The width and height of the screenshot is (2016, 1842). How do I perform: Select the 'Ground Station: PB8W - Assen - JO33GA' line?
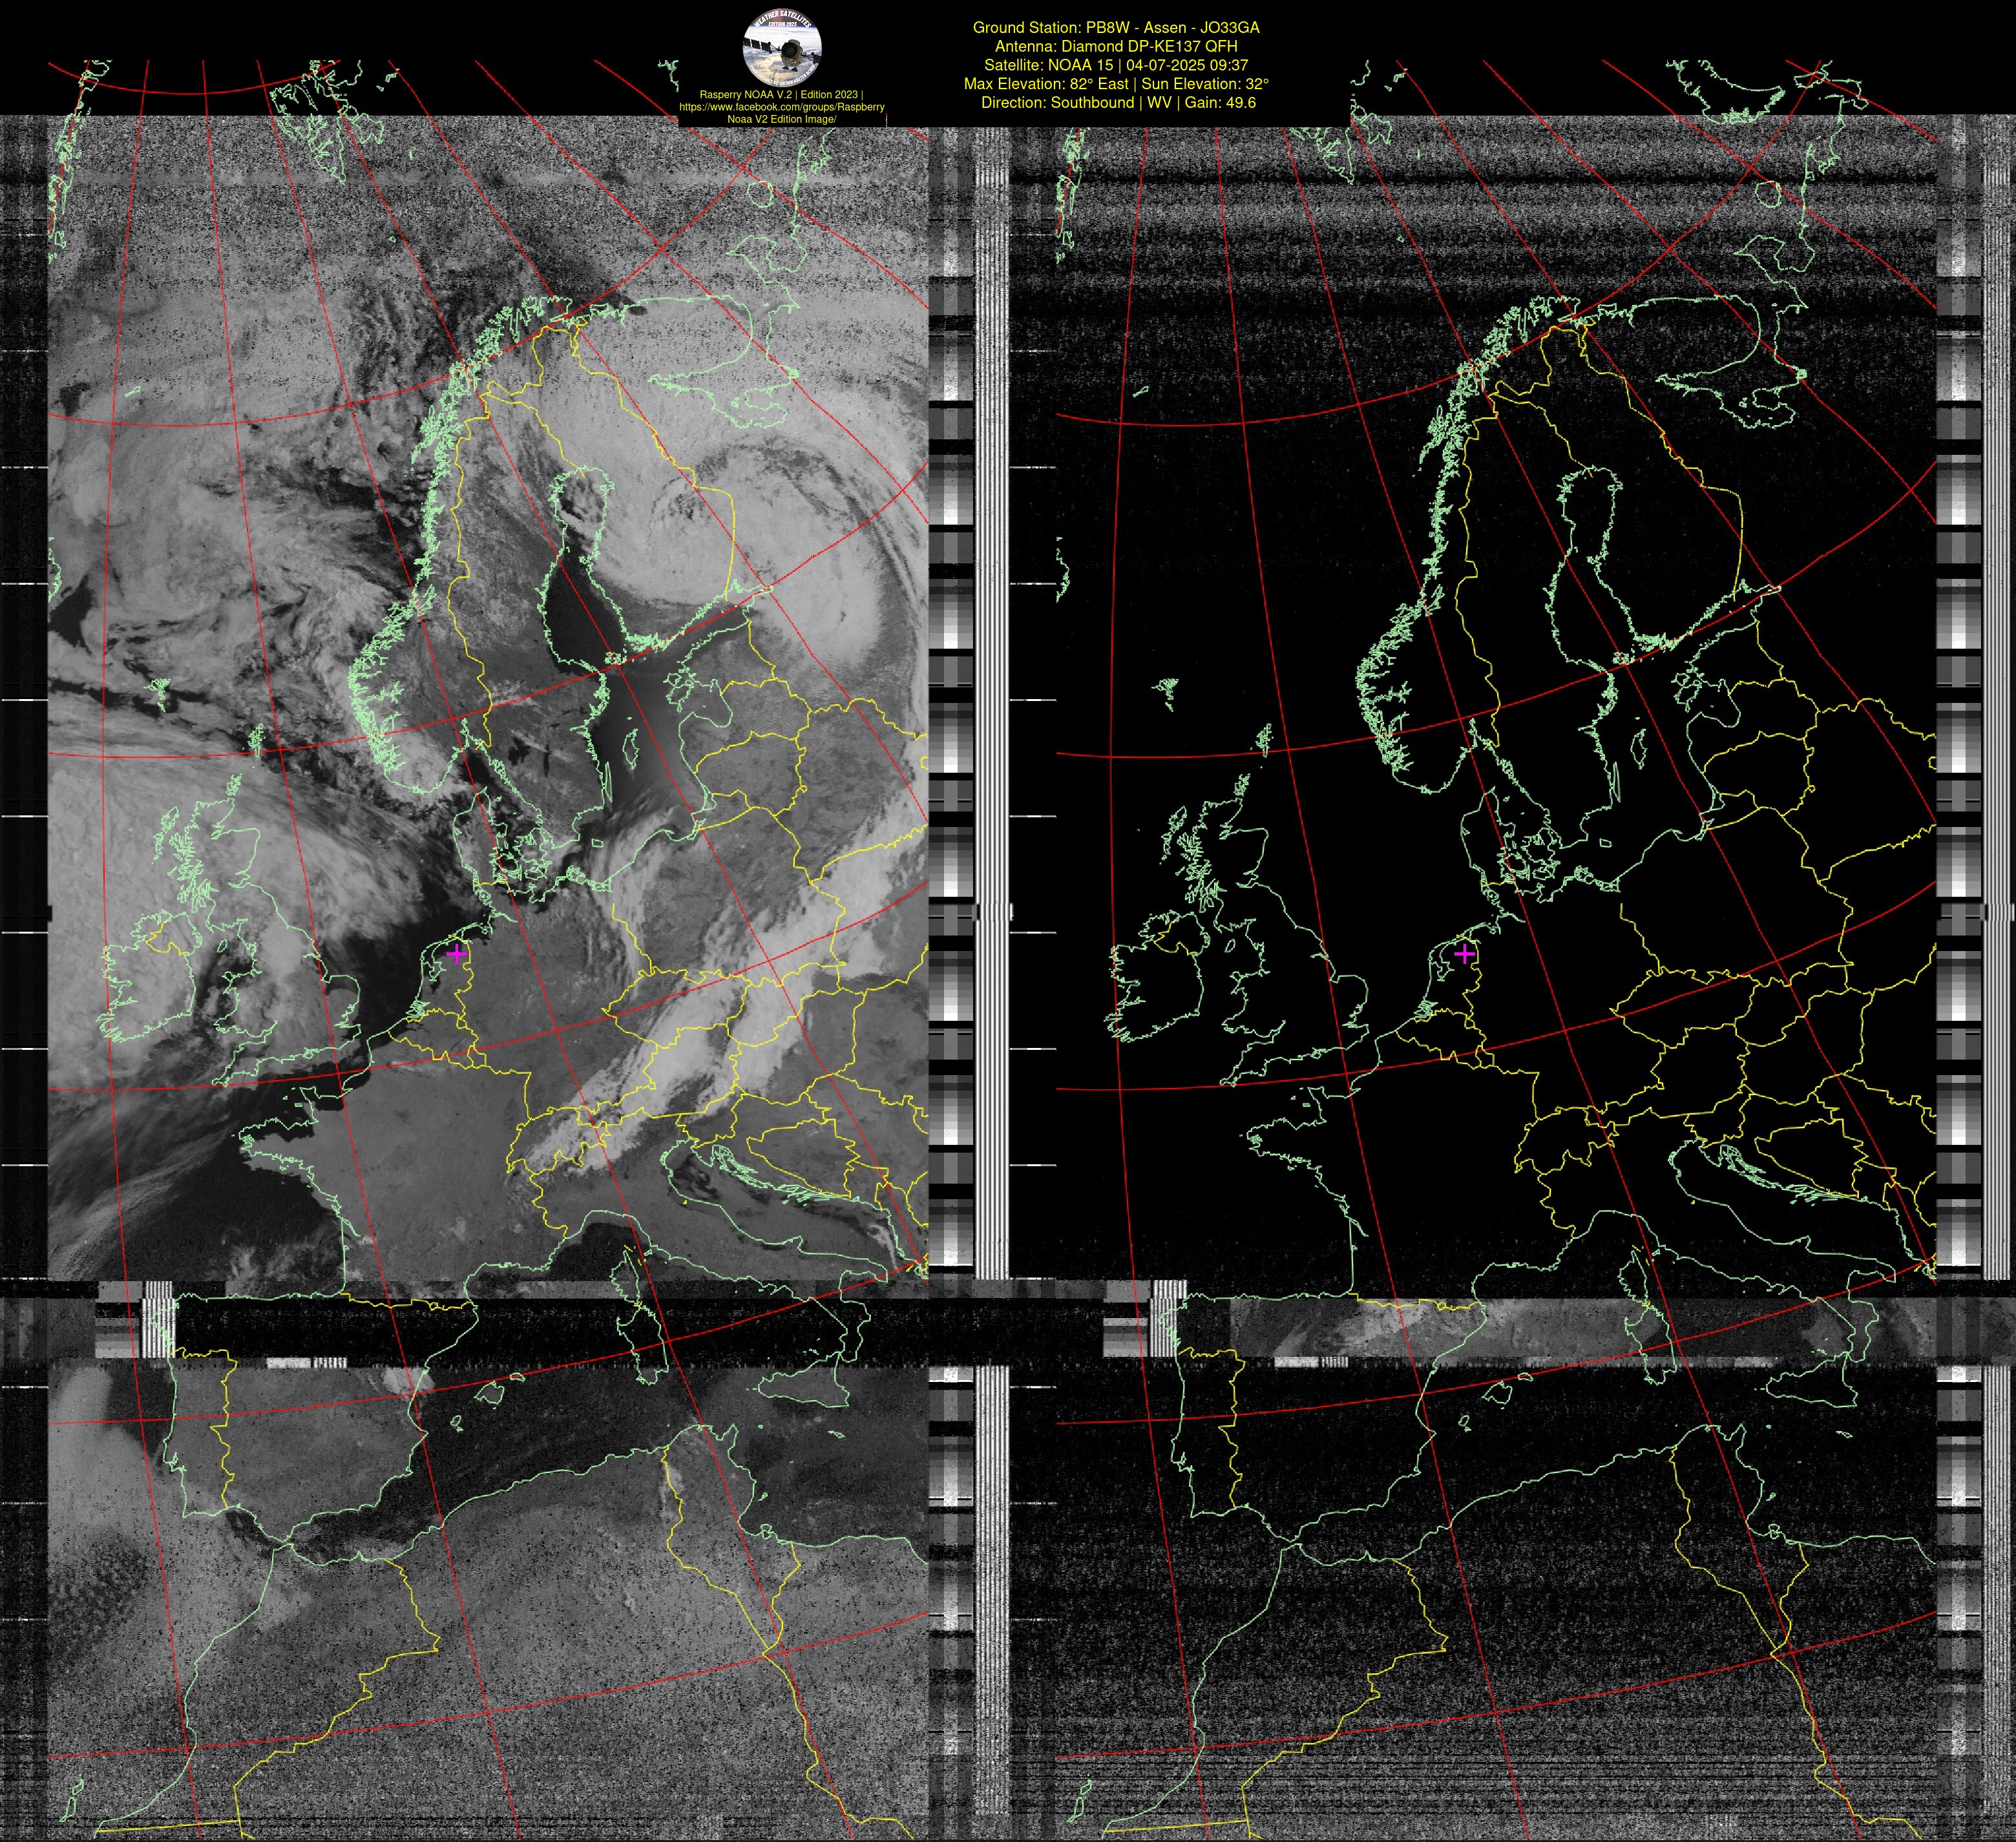(1116, 28)
